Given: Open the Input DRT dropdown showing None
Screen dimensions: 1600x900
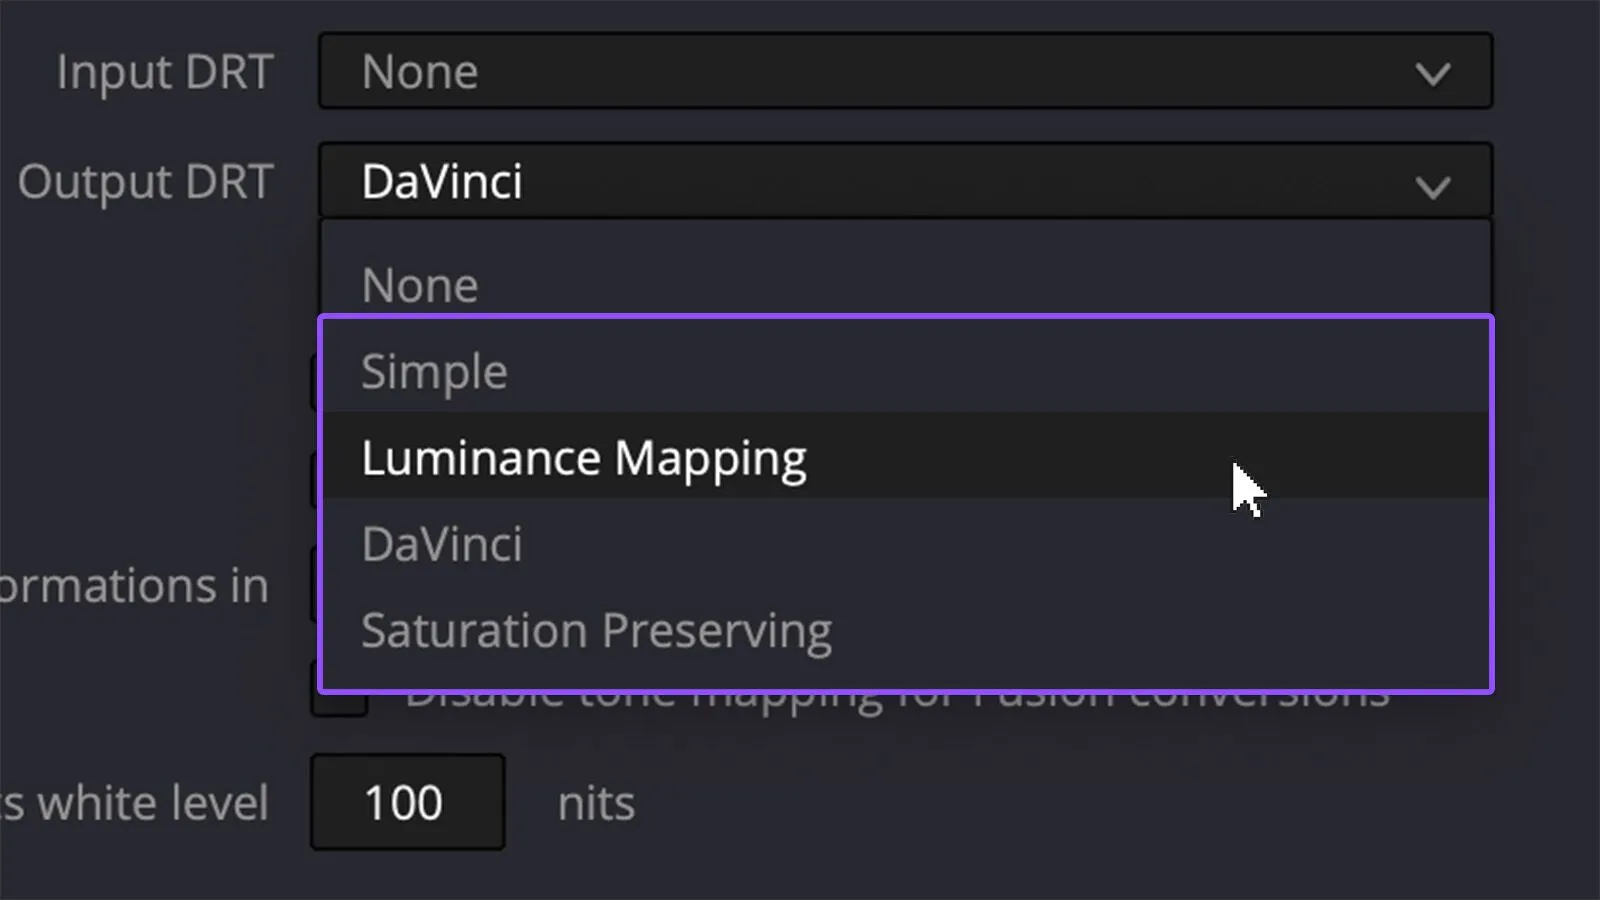Looking at the screenshot, I should click(906, 71).
